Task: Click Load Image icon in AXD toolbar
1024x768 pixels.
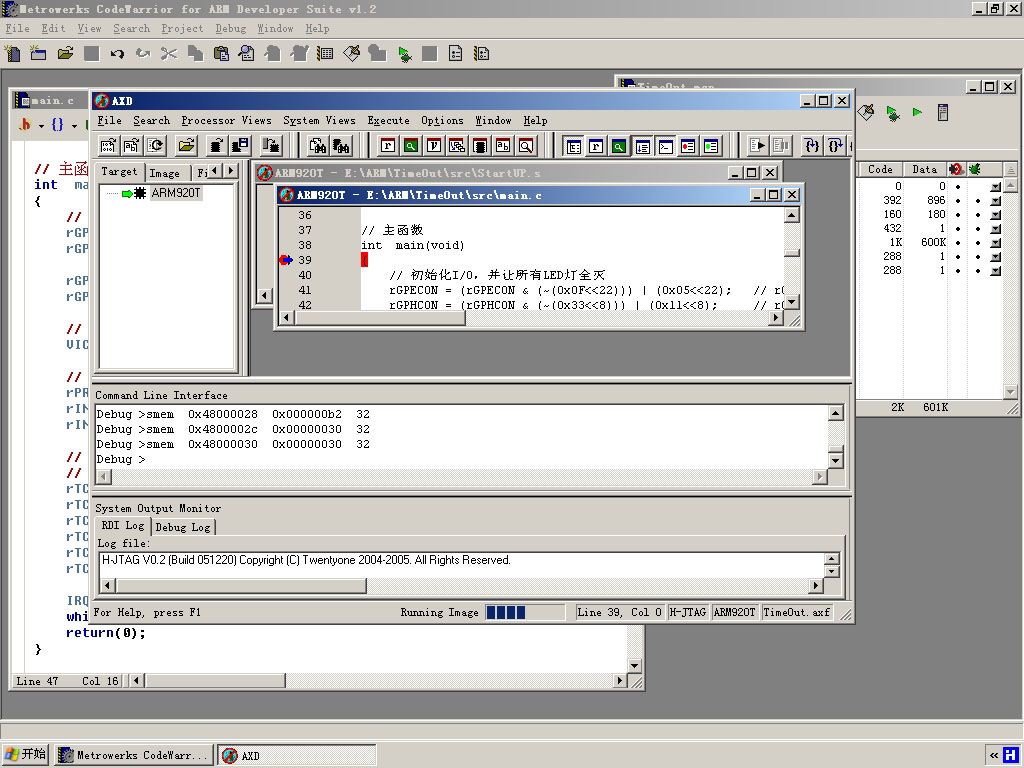Action: click(x=108, y=145)
